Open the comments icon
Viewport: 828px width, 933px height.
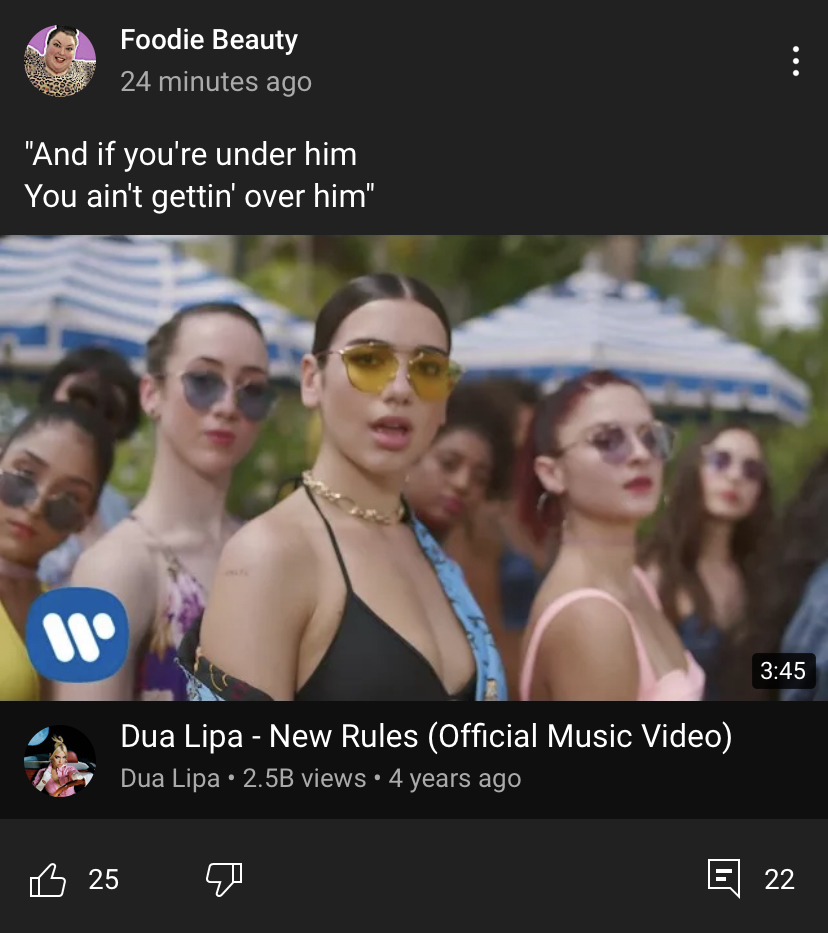click(x=724, y=878)
